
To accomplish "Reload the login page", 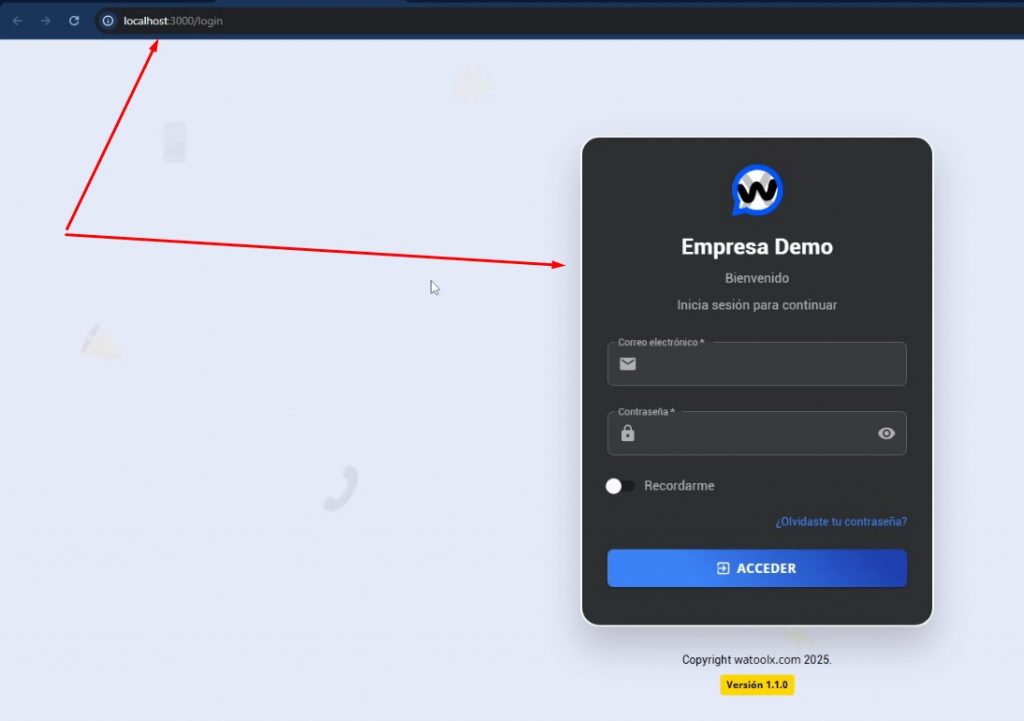I will pyautogui.click(x=74, y=20).
